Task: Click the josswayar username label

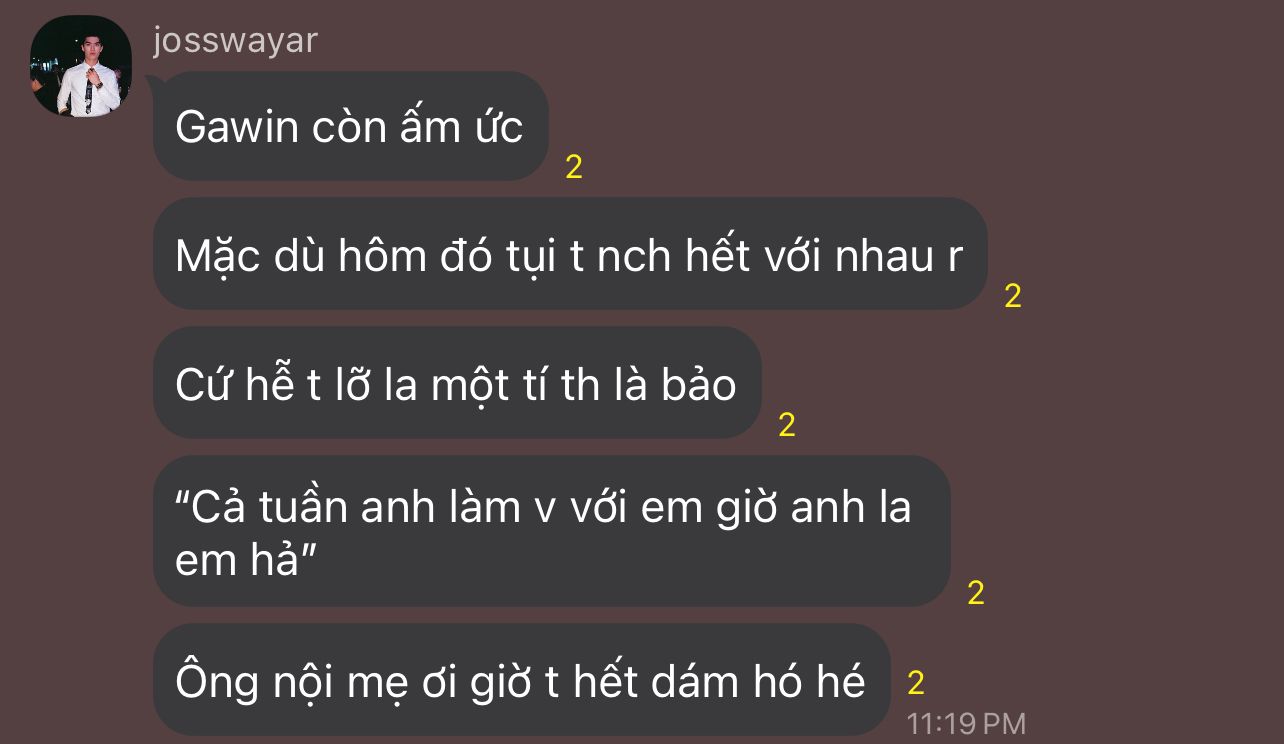Action: tap(235, 40)
